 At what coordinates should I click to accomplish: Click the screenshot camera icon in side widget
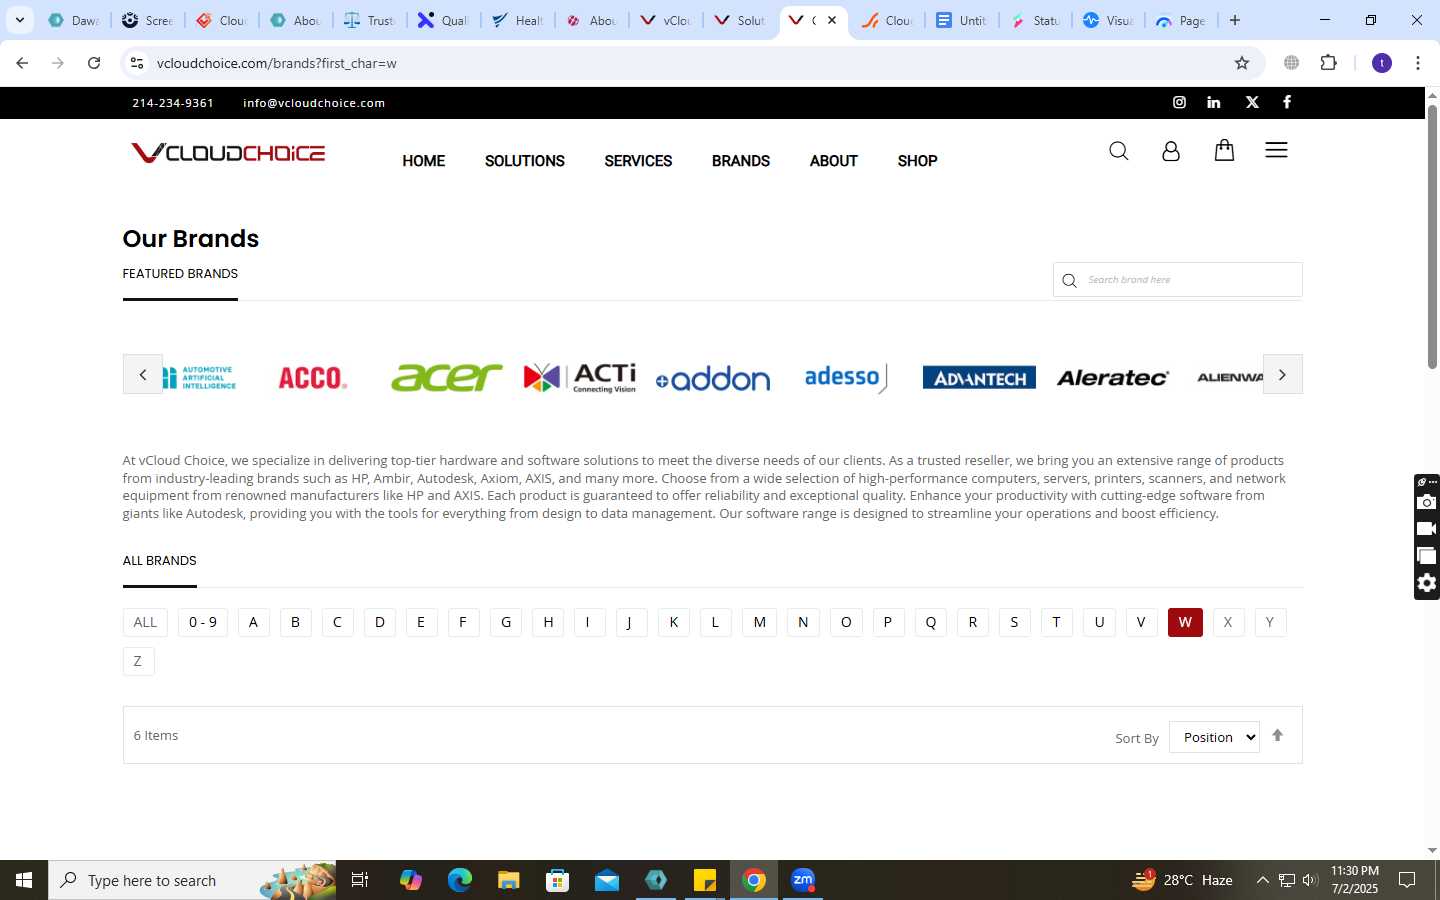(1427, 502)
